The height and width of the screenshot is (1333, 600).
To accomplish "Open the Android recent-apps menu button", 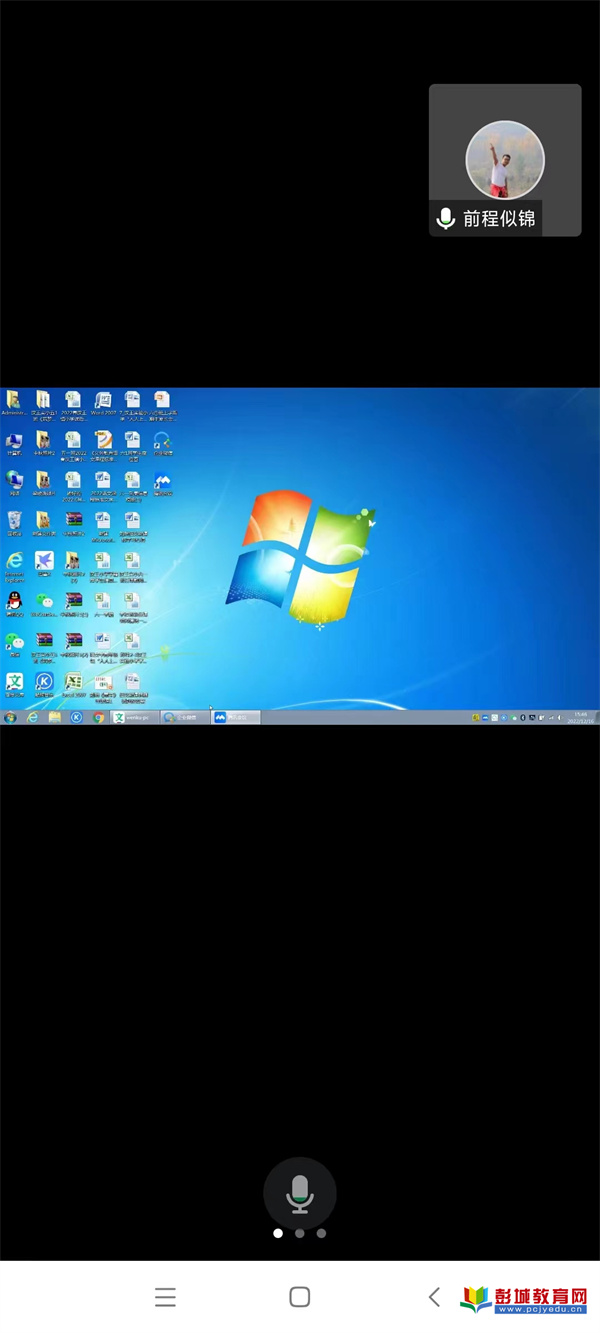I will point(165,1297).
